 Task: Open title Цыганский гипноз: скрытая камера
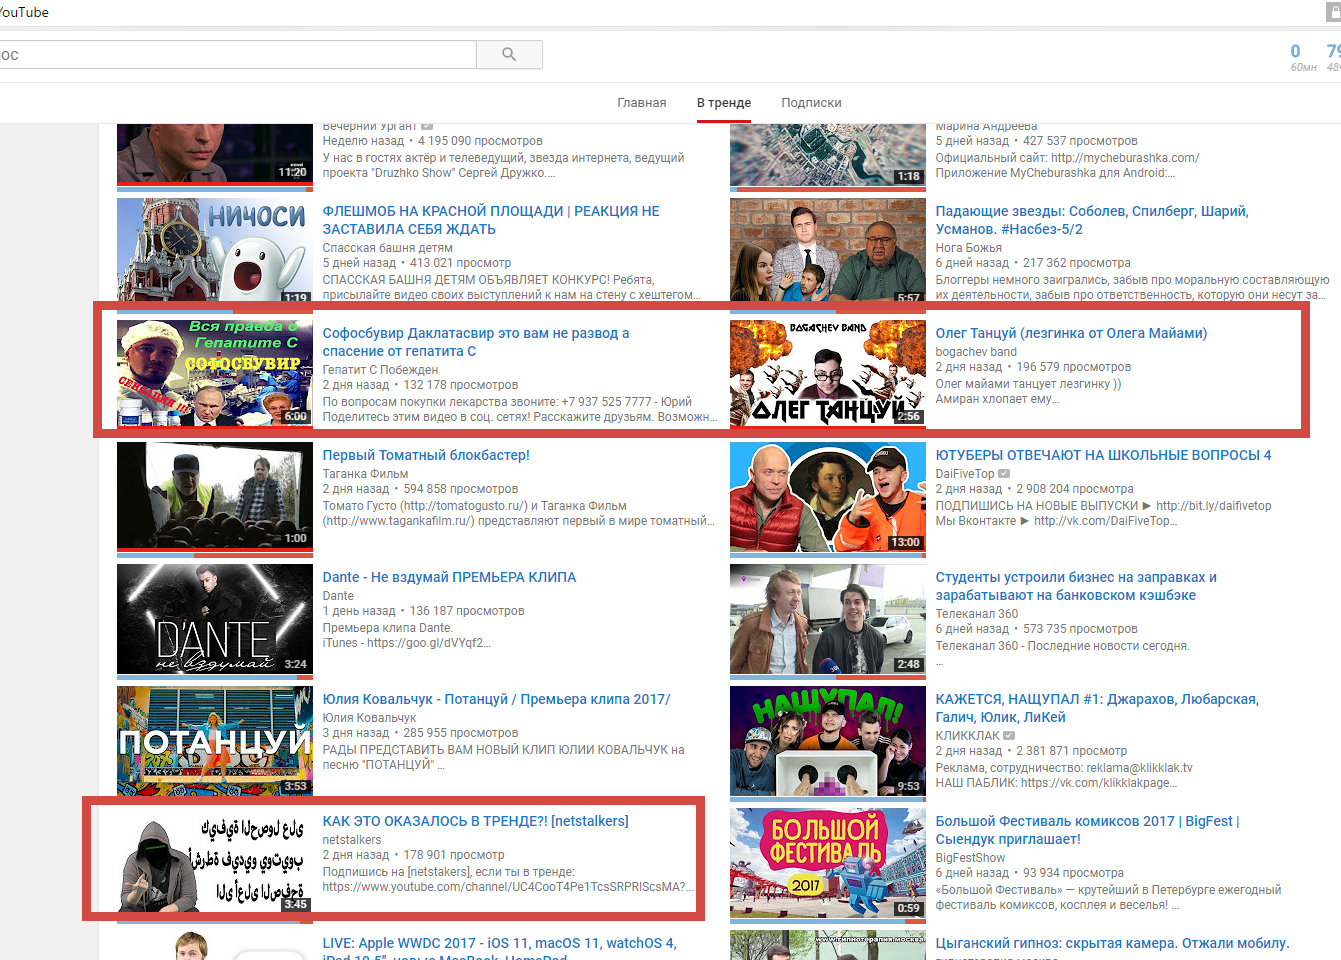click(1112, 943)
